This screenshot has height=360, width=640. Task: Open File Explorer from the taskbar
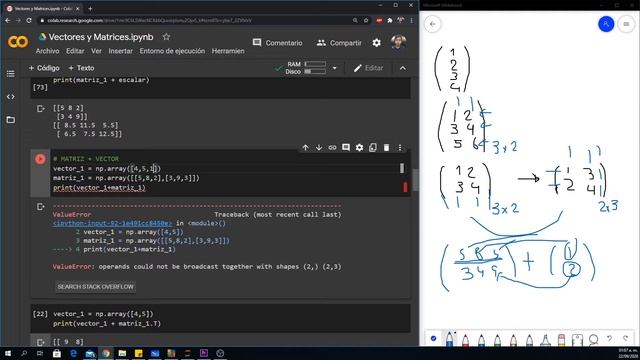click(x=122, y=353)
